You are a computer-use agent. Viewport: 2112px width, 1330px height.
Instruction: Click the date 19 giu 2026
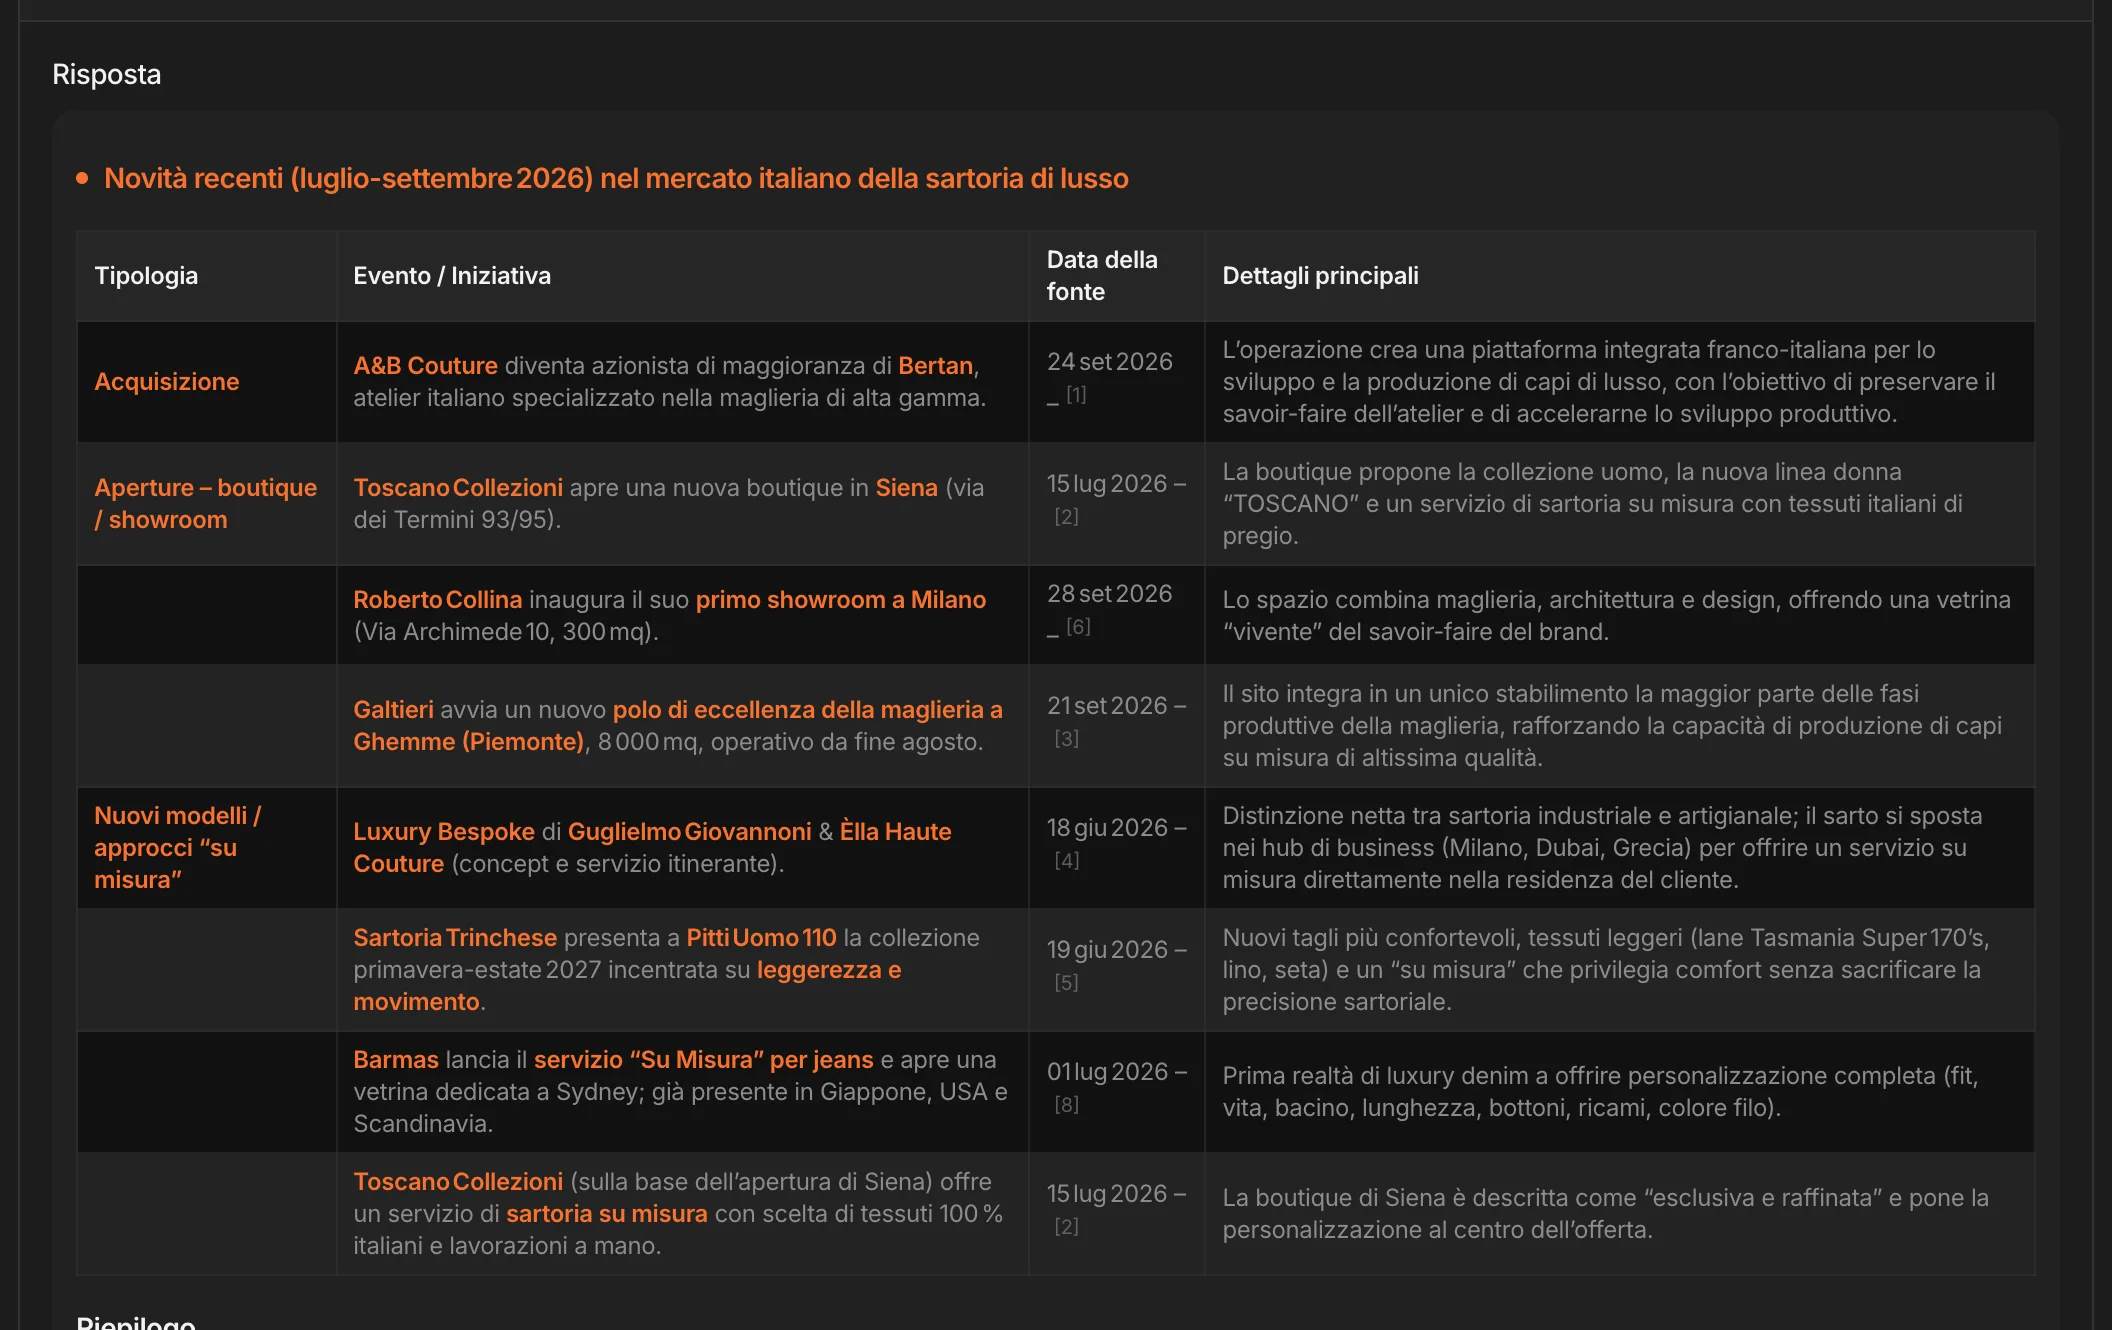(1107, 950)
